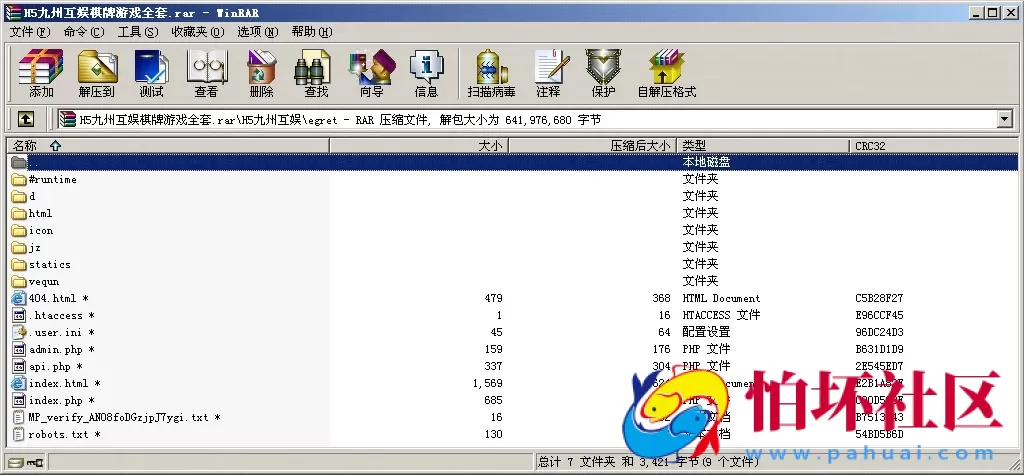Click the 解压到 (Extract to) toolbar icon
Viewport: 1024px width, 475px height.
click(x=97, y=73)
